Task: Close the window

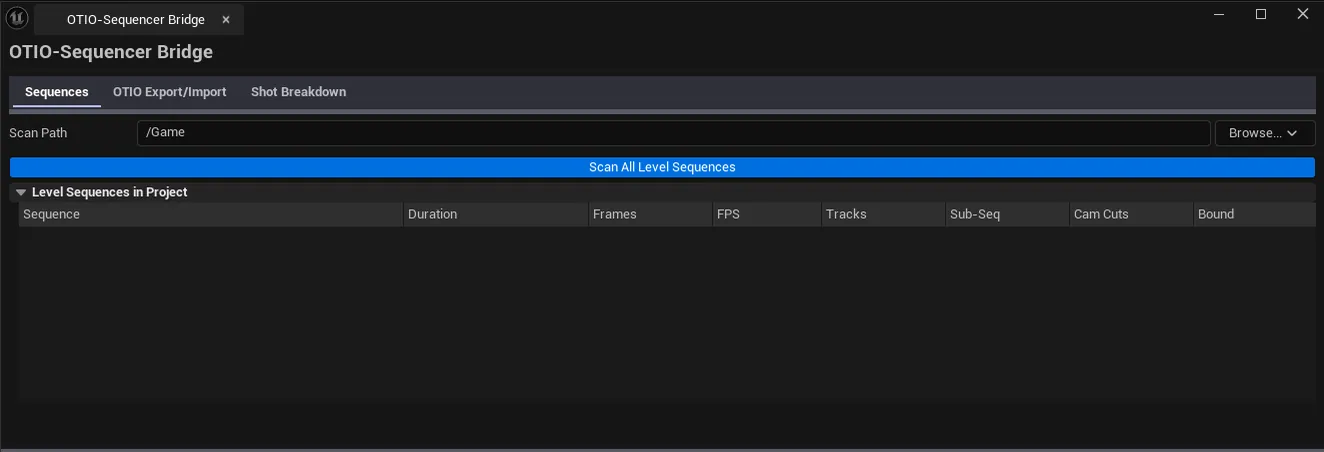Action: (x=1302, y=14)
